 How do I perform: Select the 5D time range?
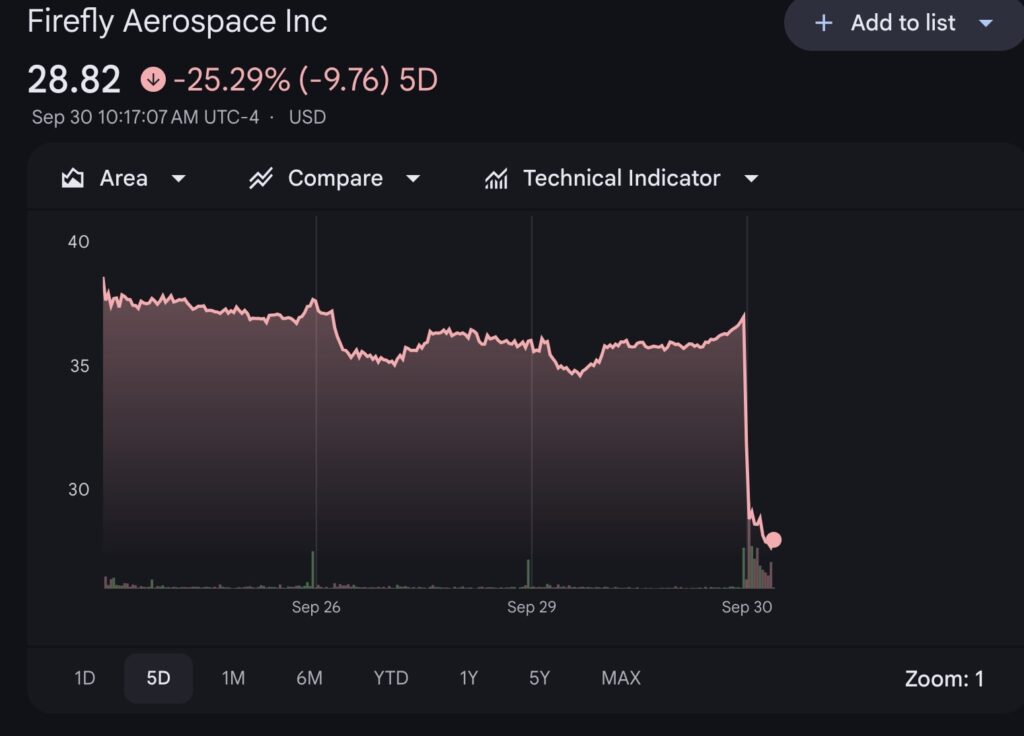[158, 678]
